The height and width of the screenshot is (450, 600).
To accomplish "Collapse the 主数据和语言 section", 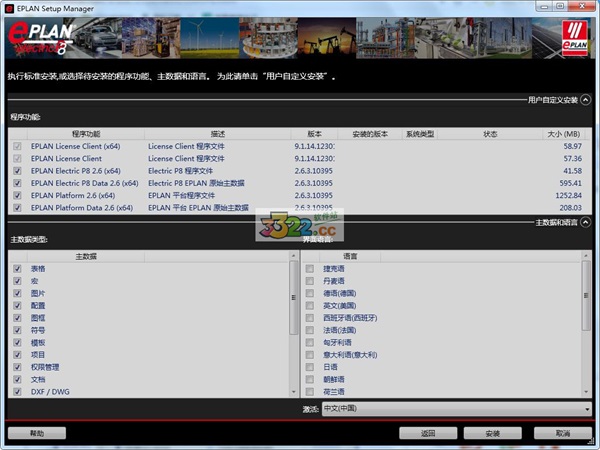I will 586,222.
